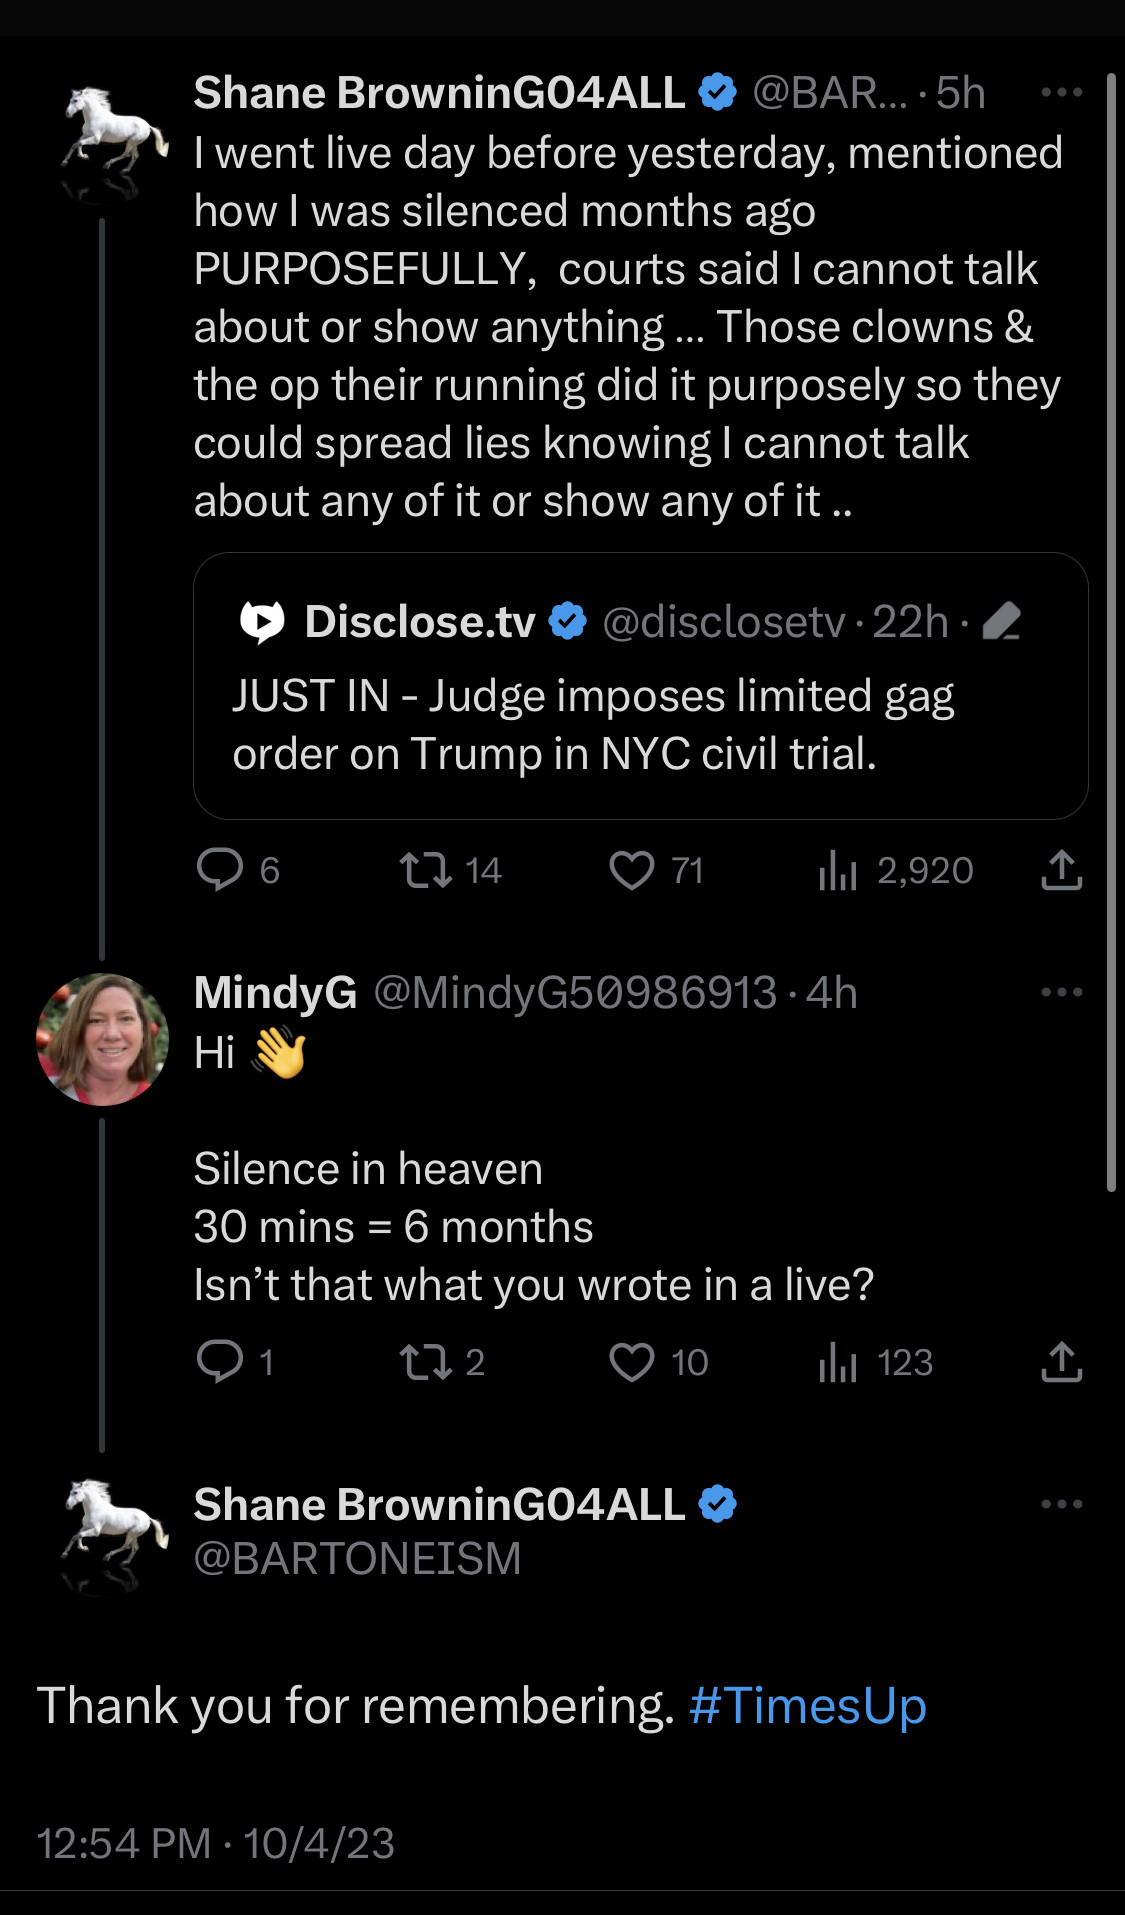Image resolution: width=1125 pixels, height=1915 pixels.
Task: Reply to the top Shane BrowninGO4ALL tweet
Action: coord(221,870)
